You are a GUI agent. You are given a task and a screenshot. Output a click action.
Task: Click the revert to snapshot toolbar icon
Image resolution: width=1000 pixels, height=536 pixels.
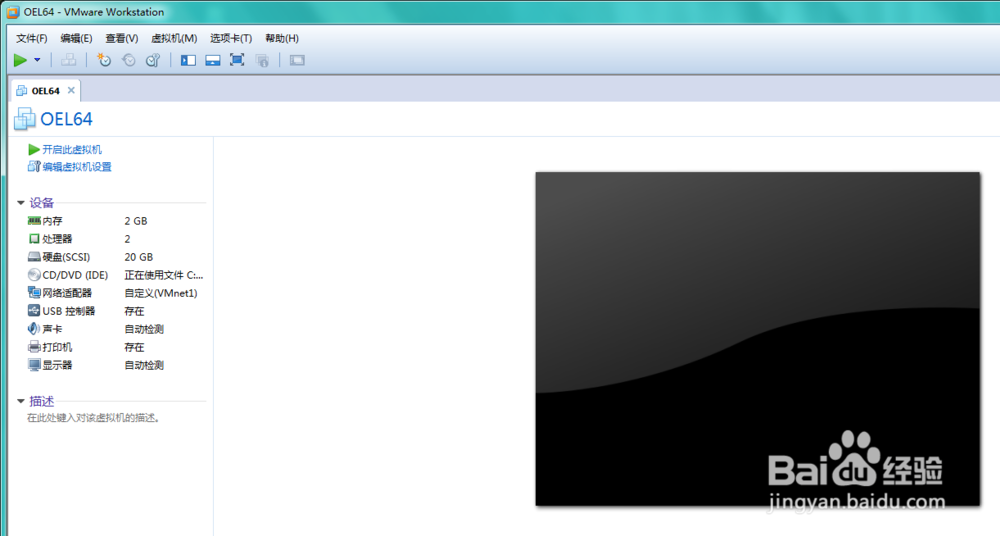coord(129,60)
